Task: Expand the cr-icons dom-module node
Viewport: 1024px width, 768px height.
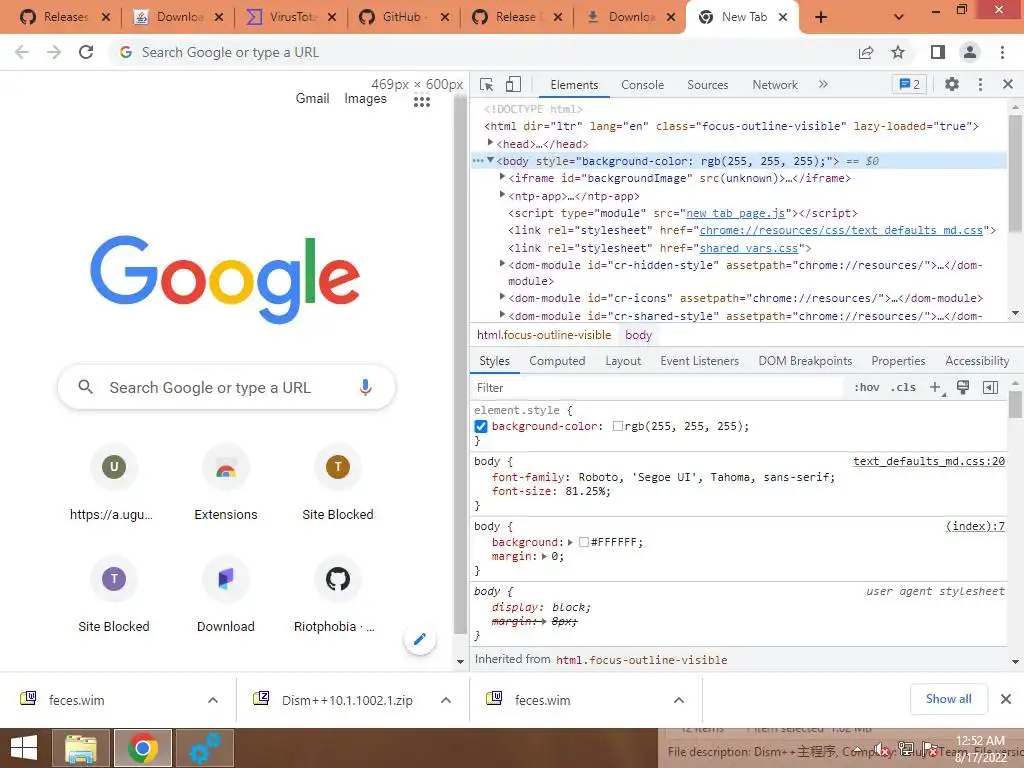Action: pos(502,297)
